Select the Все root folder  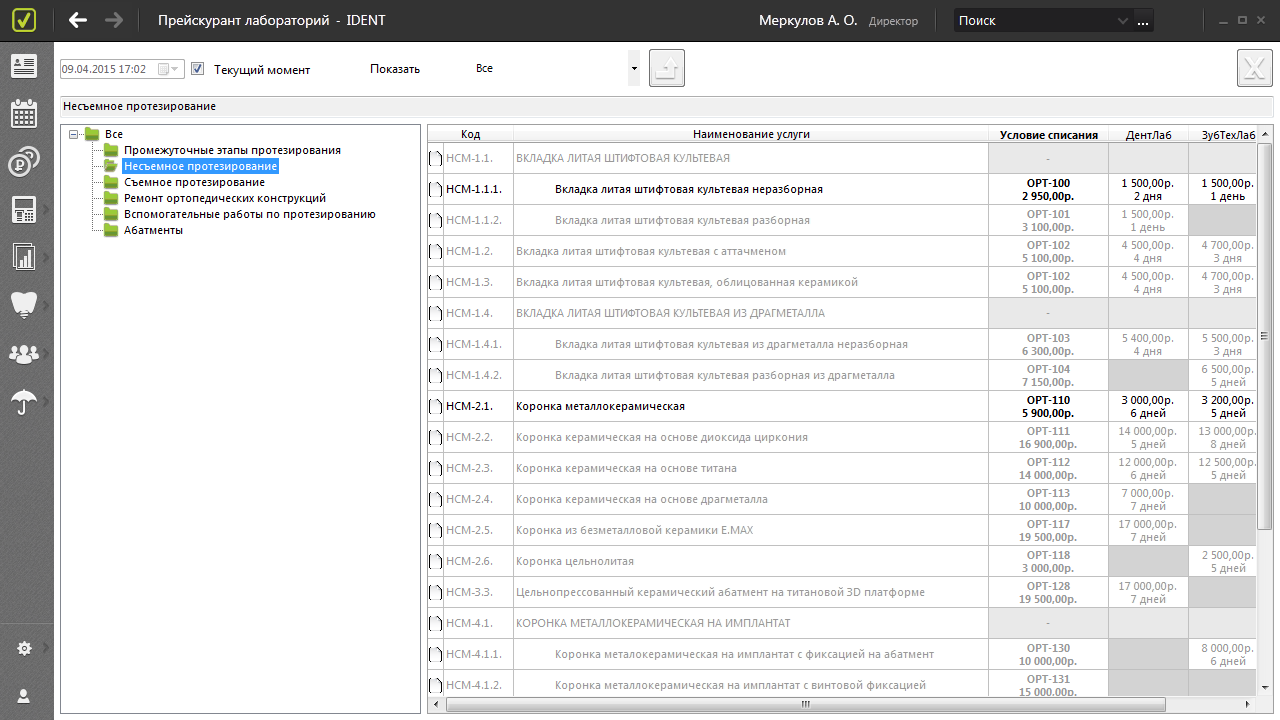113,134
